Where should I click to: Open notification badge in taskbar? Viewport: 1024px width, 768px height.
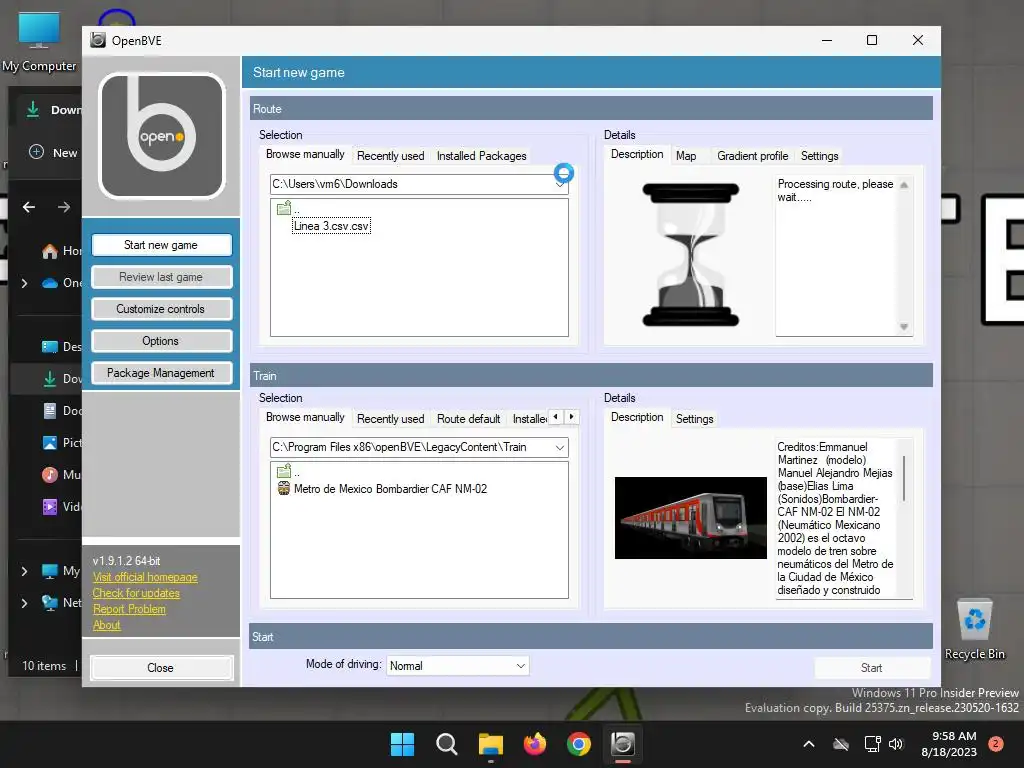coord(996,743)
